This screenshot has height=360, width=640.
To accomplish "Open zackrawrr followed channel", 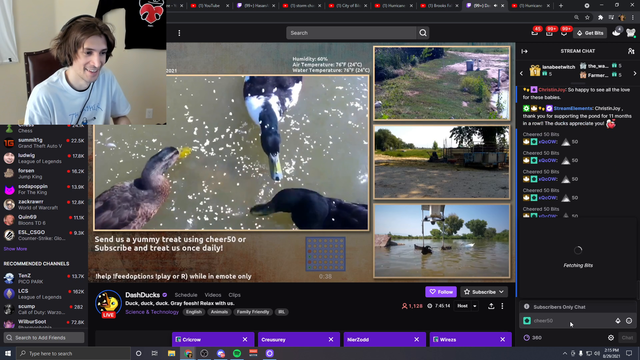I will click(x=44, y=204).
